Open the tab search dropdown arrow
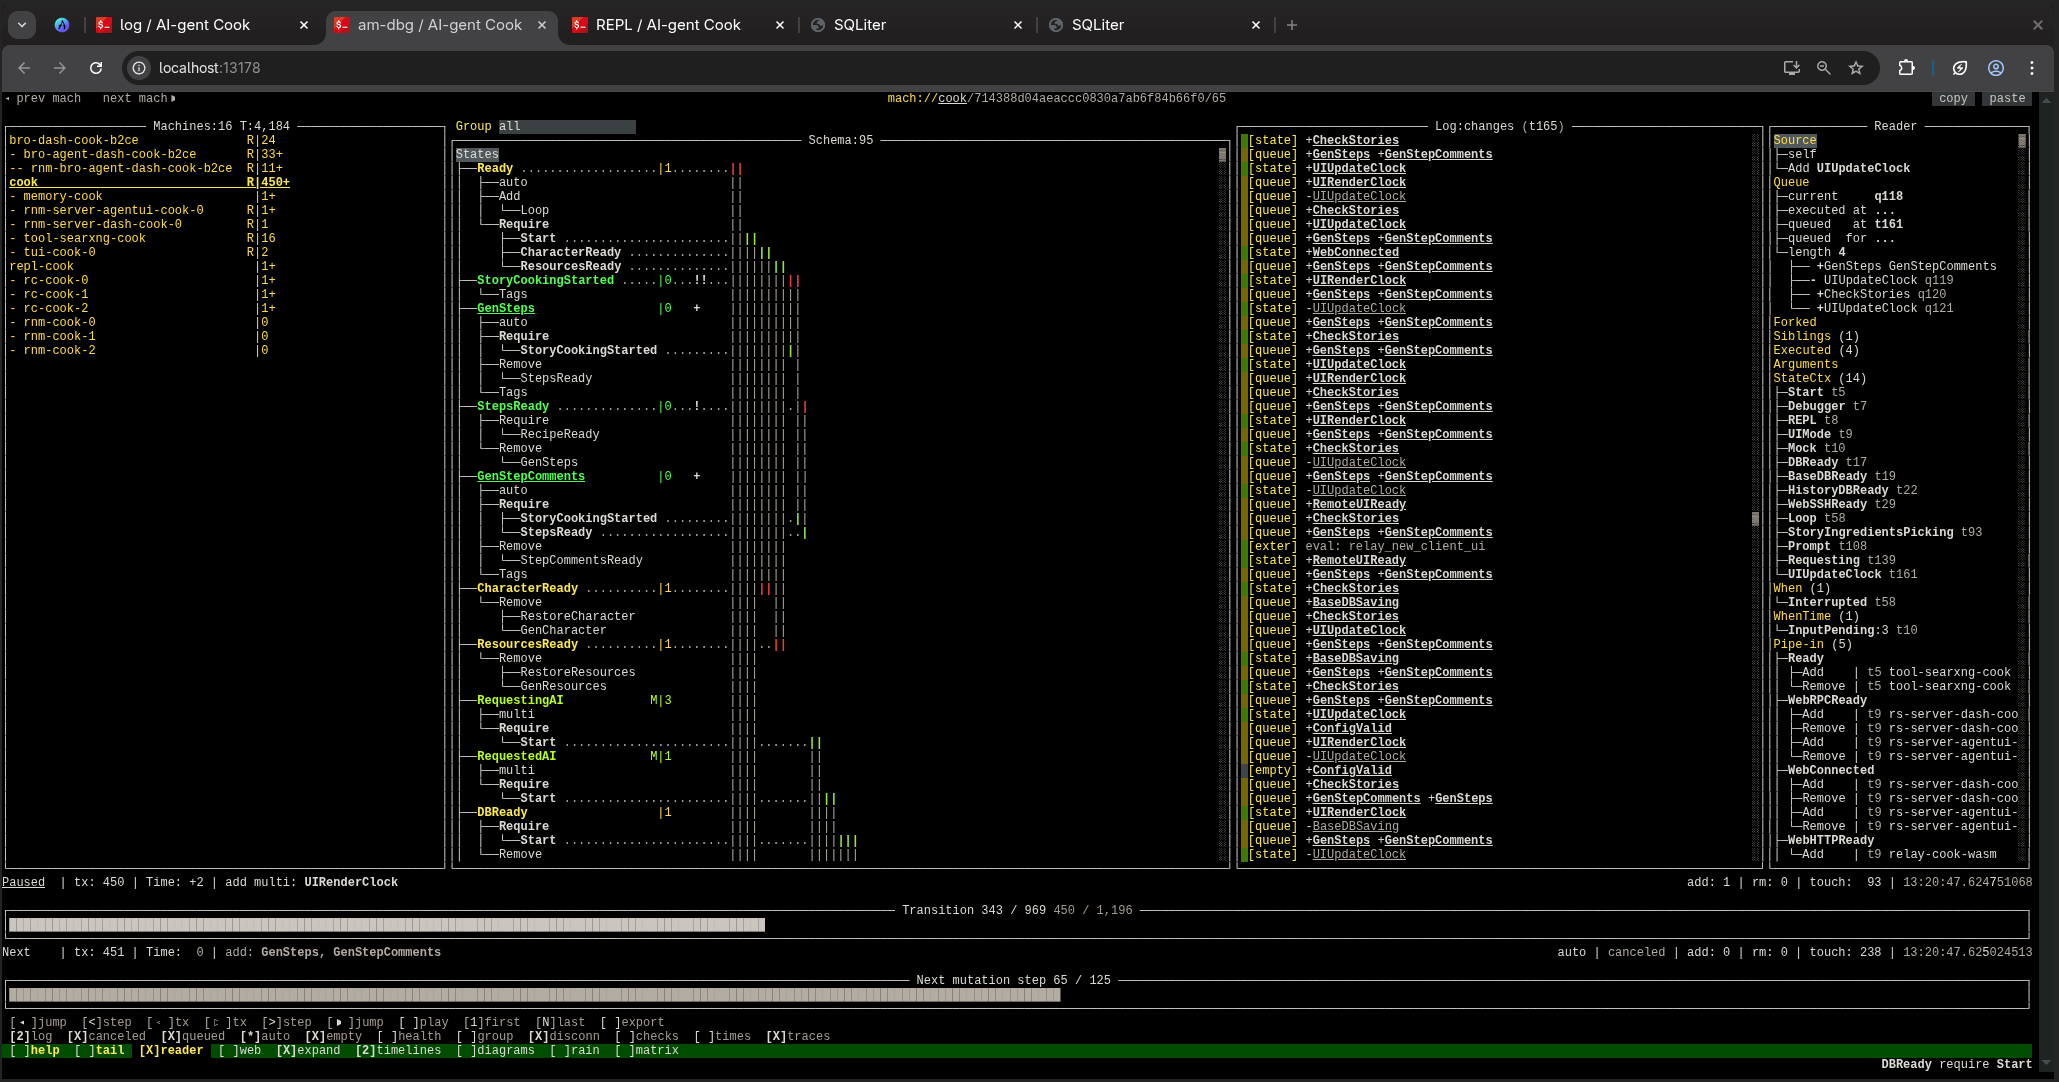2059x1082 pixels. click(22, 25)
